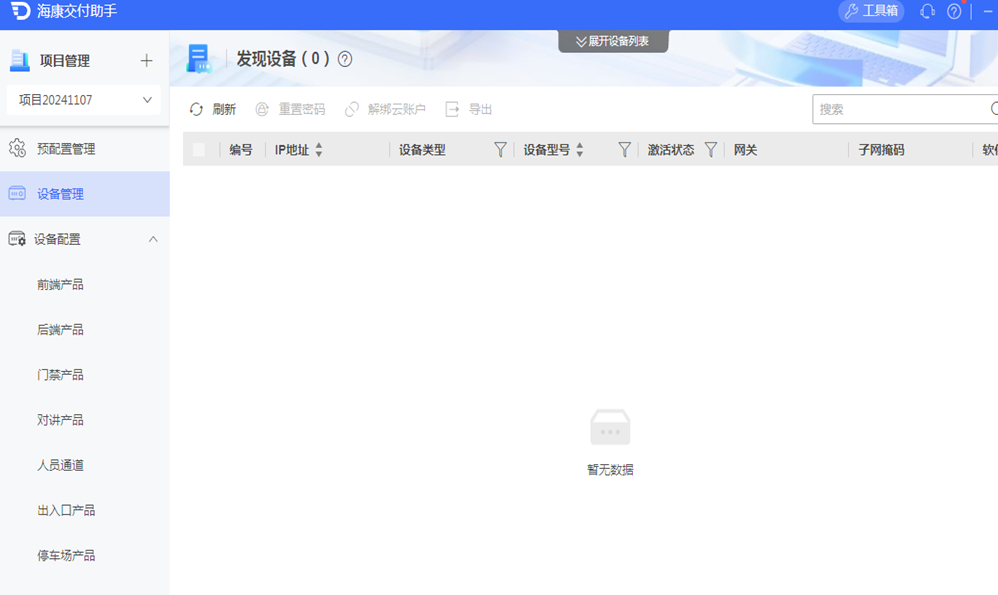Click the 发现设备 header device icon
The width and height of the screenshot is (998, 595).
pos(199,59)
